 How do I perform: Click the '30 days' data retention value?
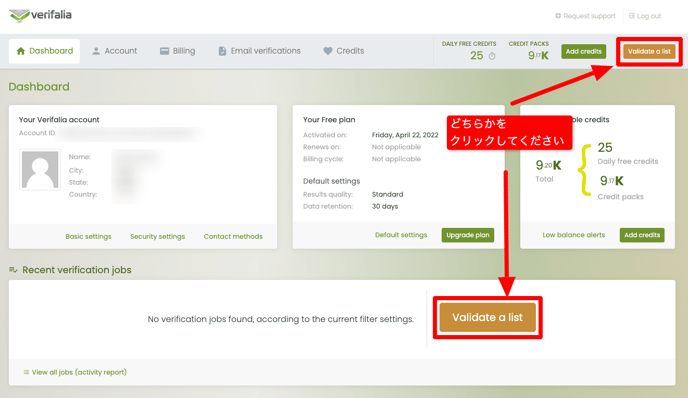(x=385, y=206)
